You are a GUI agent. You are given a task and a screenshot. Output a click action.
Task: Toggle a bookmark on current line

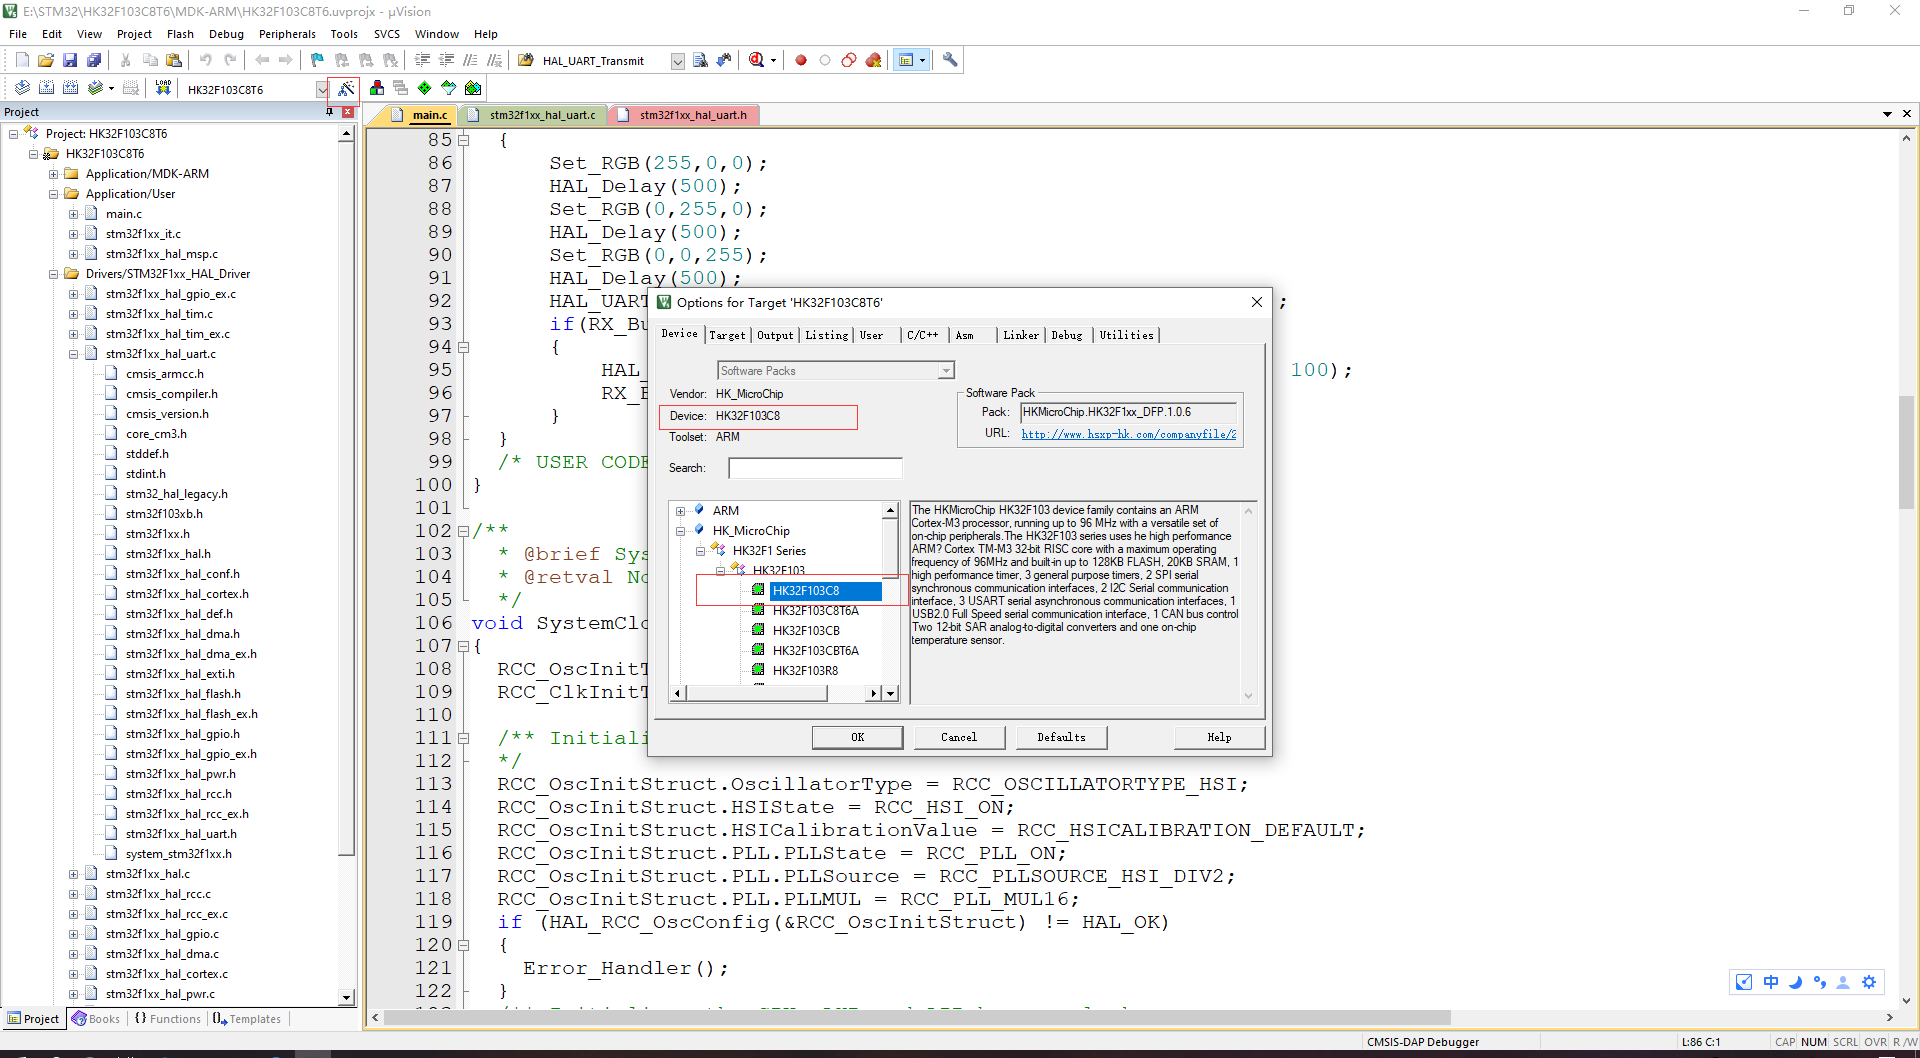[317, 60]
